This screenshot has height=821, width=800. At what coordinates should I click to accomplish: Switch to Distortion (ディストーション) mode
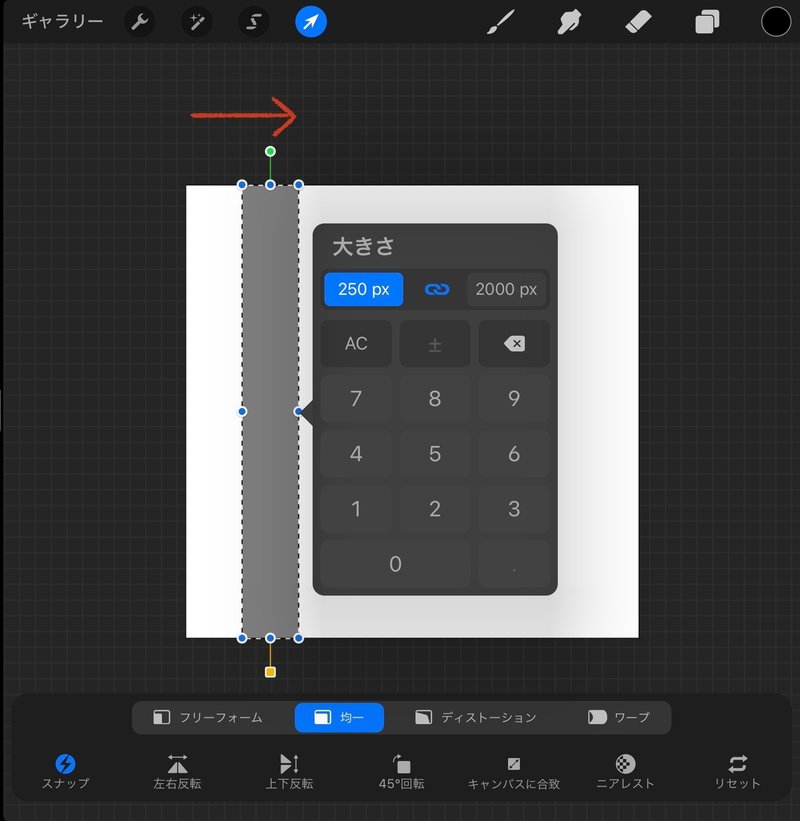point(476,717)
